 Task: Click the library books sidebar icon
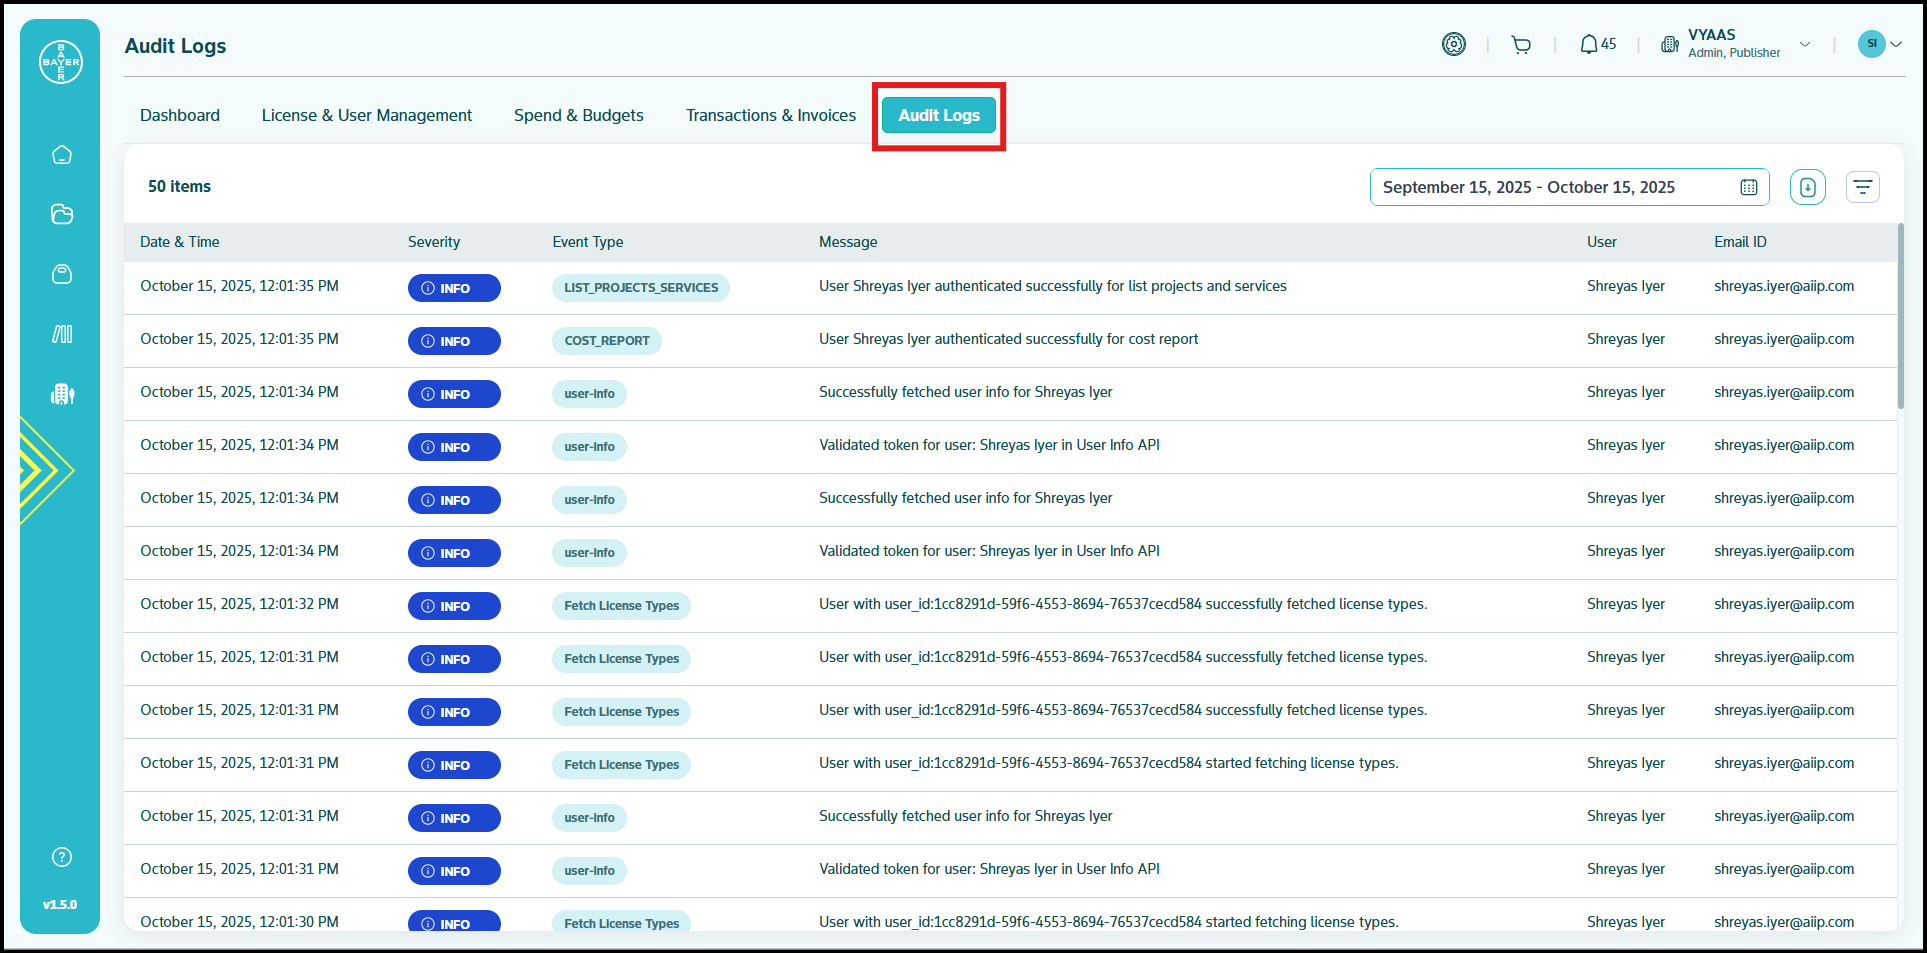point(62,334)
